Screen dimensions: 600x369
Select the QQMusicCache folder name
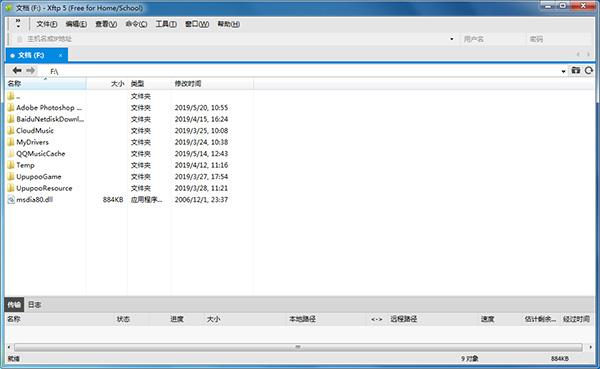click(41, 153)
